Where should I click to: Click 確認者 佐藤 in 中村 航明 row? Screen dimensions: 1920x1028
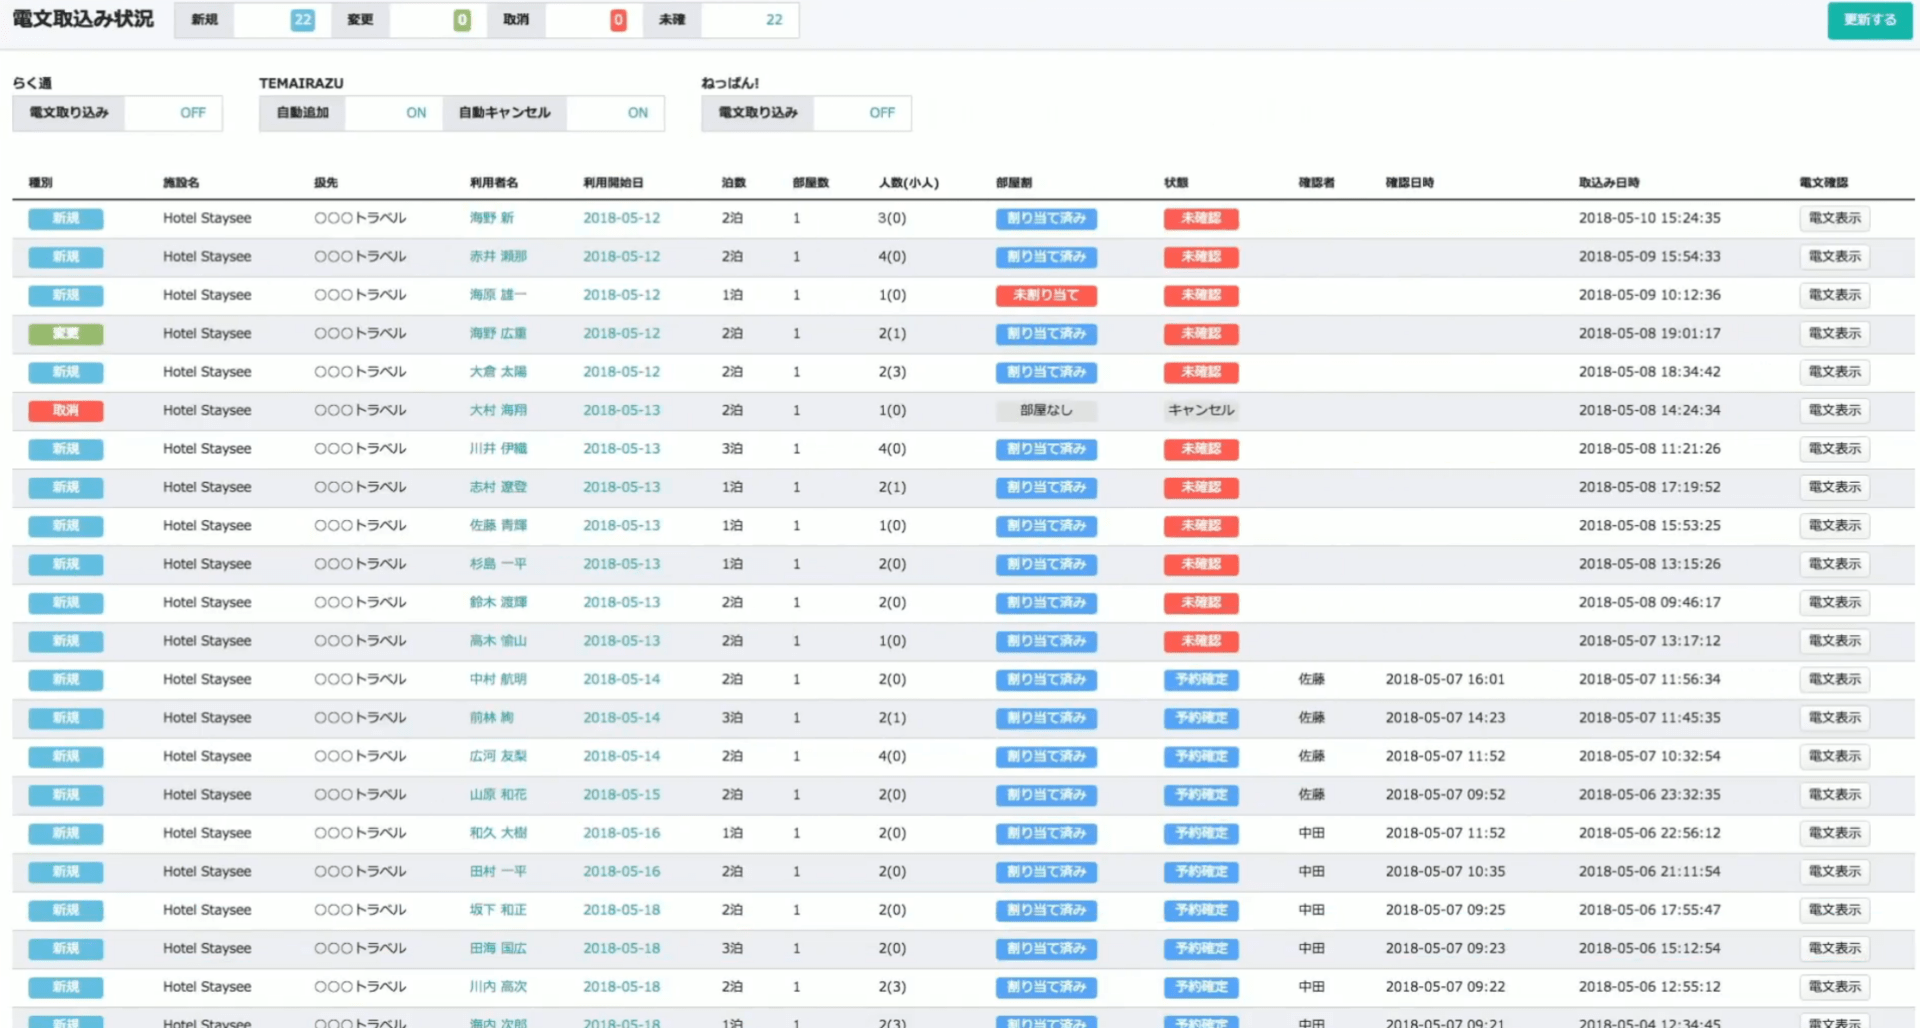(x=1311, y=679)
